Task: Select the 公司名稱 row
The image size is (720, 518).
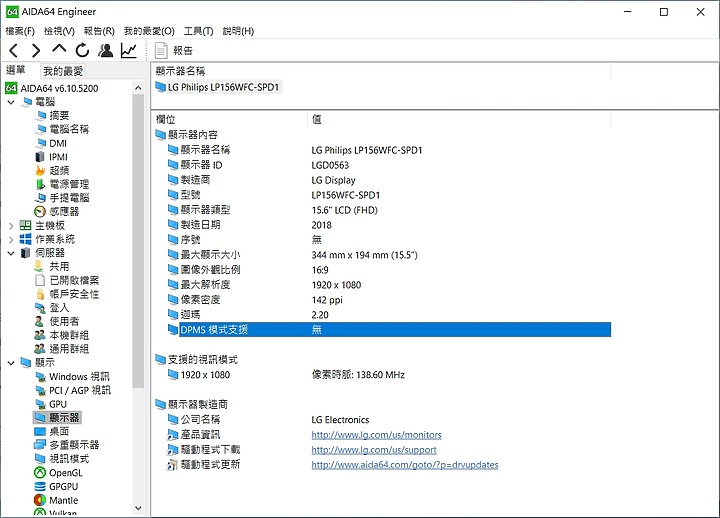Action: point(389,419)
